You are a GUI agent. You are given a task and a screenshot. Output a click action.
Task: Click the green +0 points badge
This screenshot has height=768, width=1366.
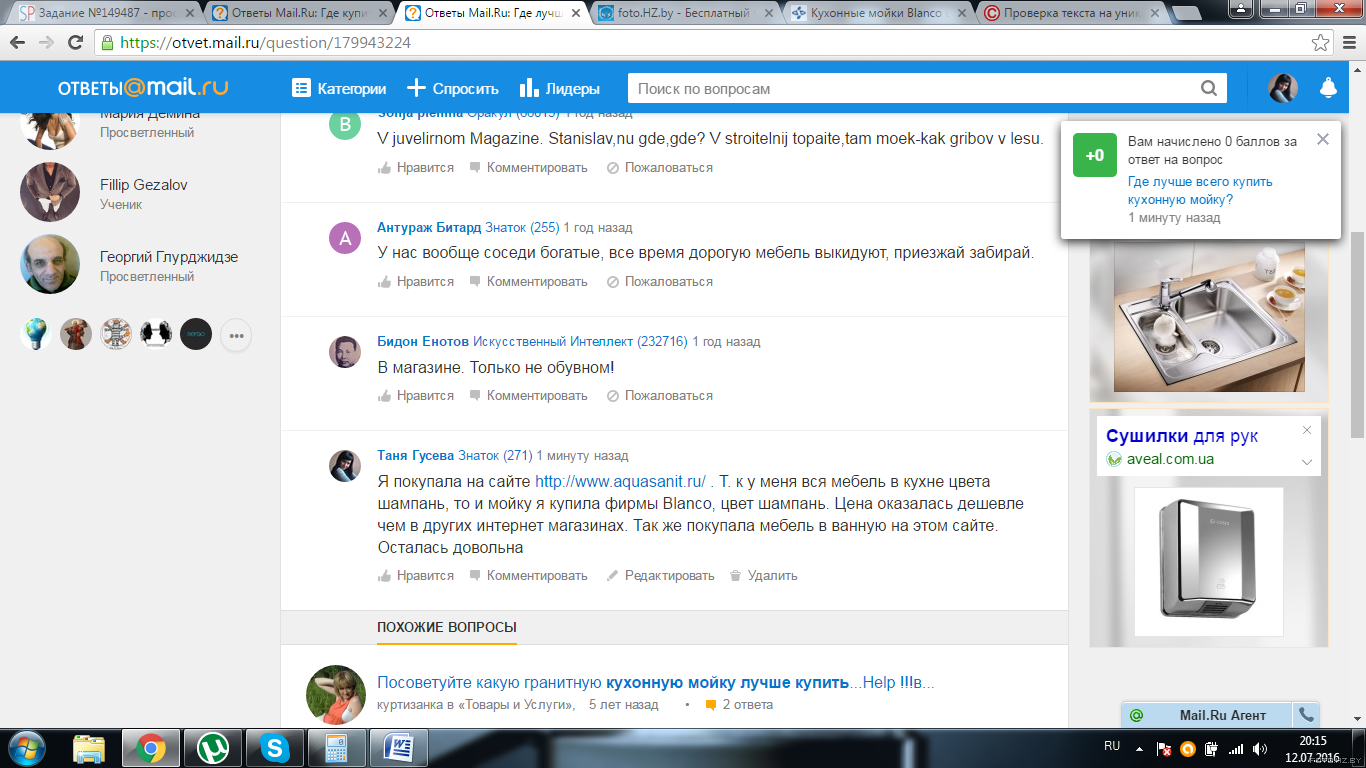pos(1095,155)
